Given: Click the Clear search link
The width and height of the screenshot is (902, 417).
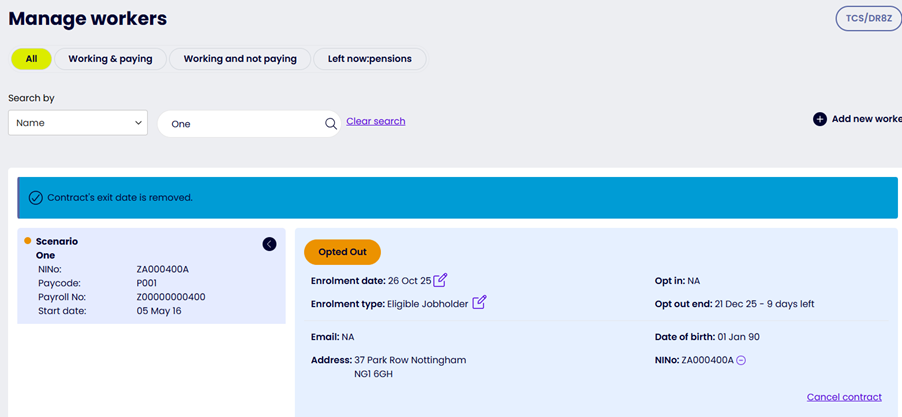Looking at the screenshot, I should pyautogui.click(x=375, y=121).
